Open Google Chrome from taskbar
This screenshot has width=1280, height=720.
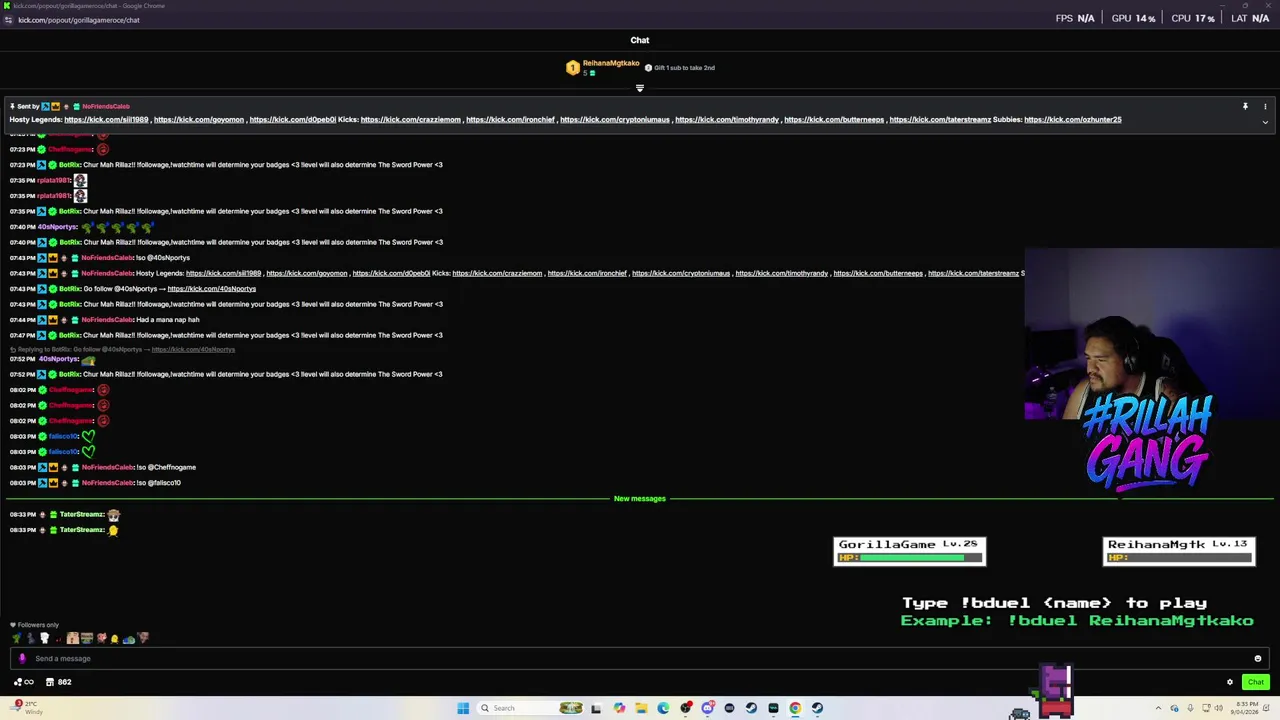click(x=795, y=708)
